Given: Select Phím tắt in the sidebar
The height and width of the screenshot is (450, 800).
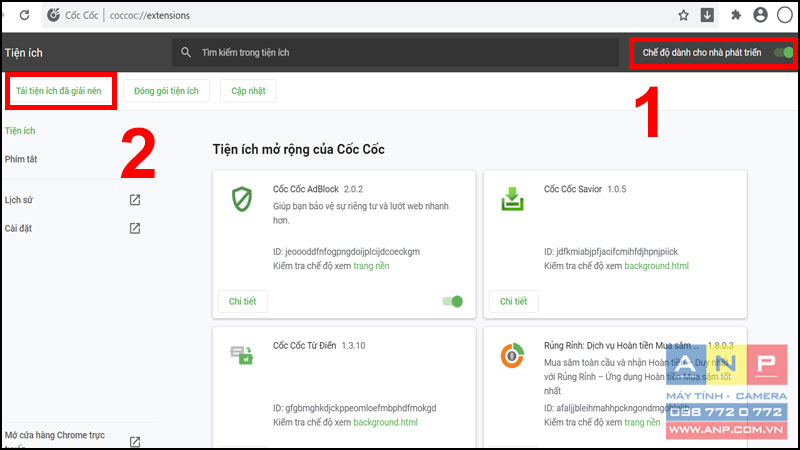Looking at the screenshot, I should [x=21, y=159].
